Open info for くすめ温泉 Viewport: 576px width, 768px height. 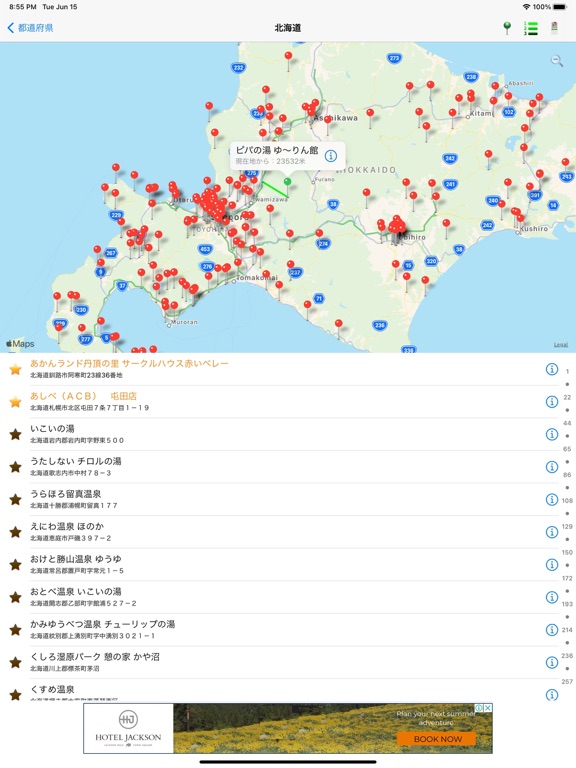coord(552,695)
